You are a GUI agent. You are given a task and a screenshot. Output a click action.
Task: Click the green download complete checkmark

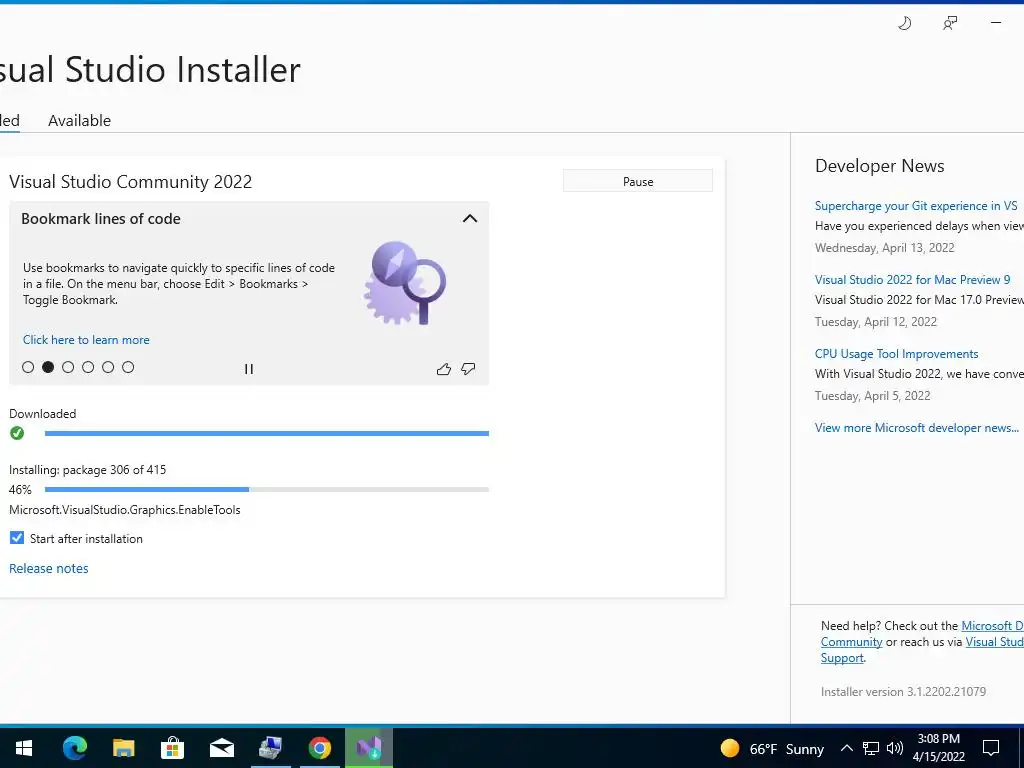(17, 433)
